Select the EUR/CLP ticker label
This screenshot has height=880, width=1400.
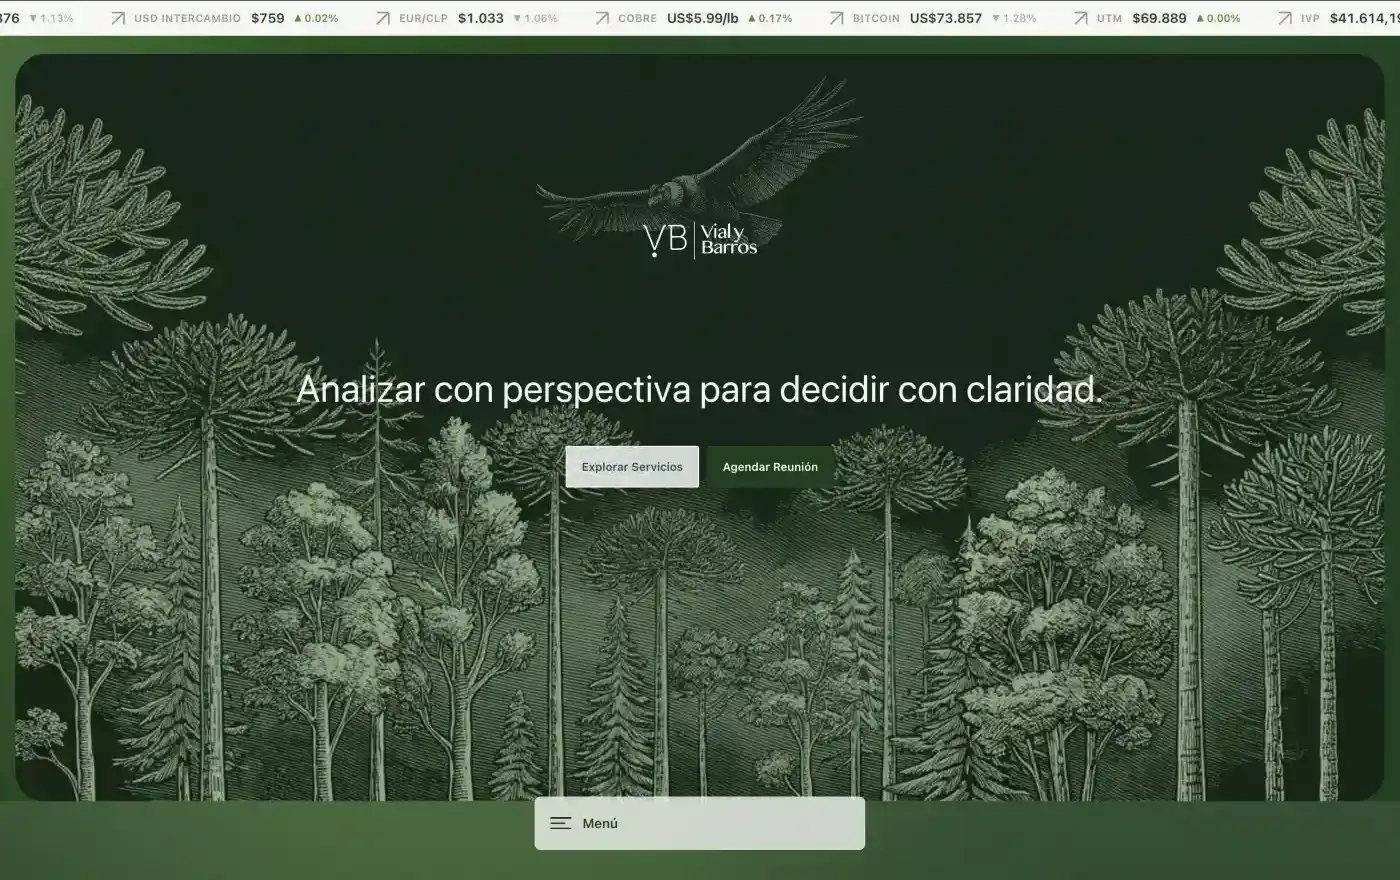(423, 18)
